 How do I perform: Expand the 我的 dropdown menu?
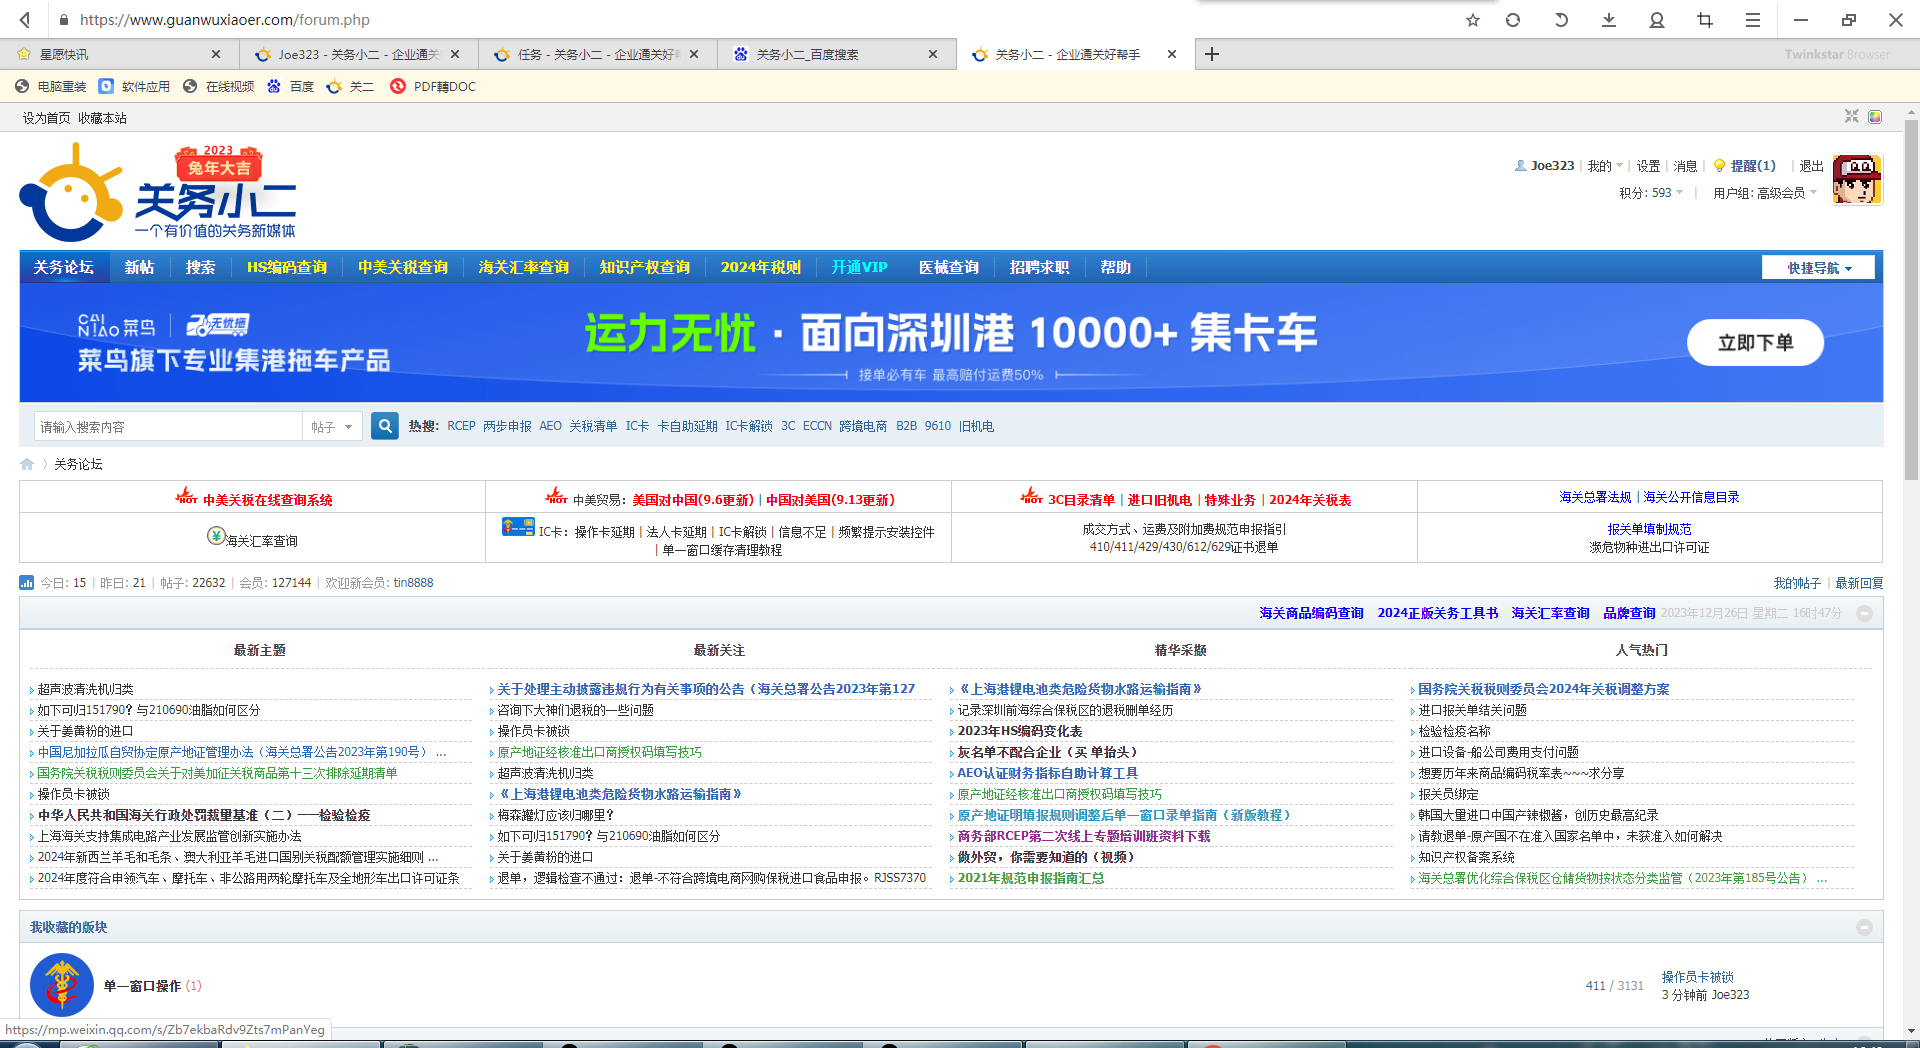[1605, 166]
